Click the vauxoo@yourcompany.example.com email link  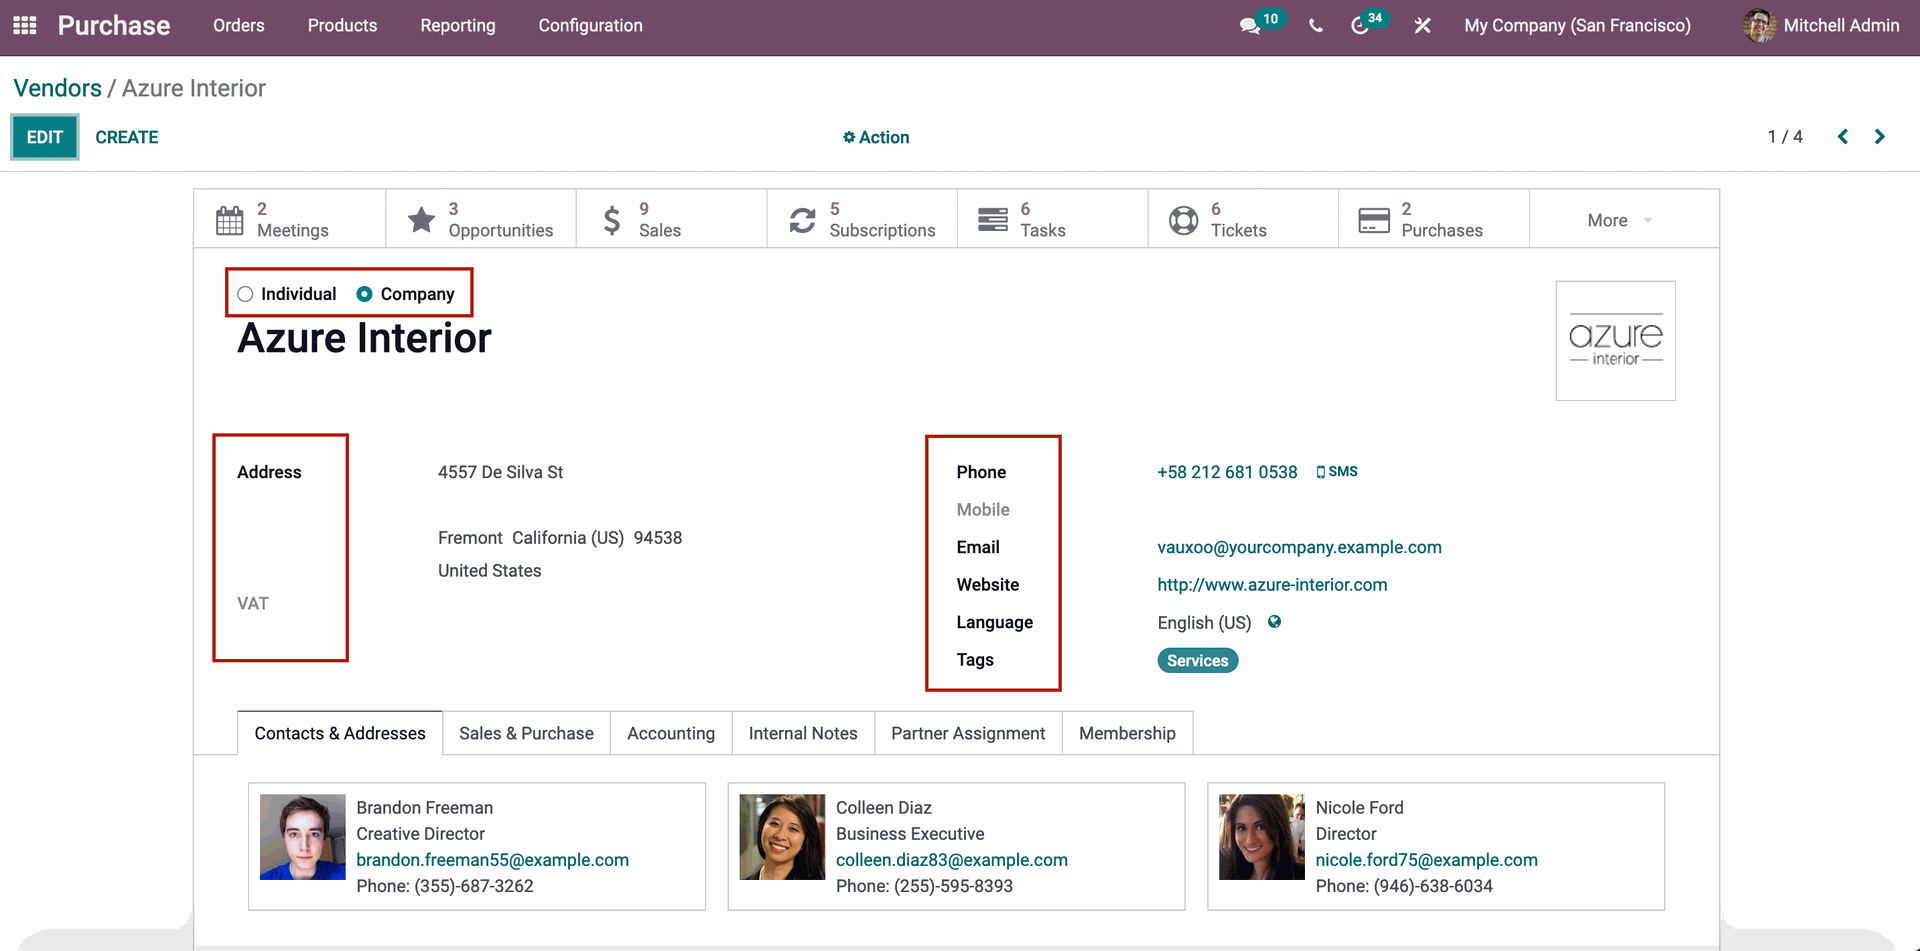(1299, 547)
